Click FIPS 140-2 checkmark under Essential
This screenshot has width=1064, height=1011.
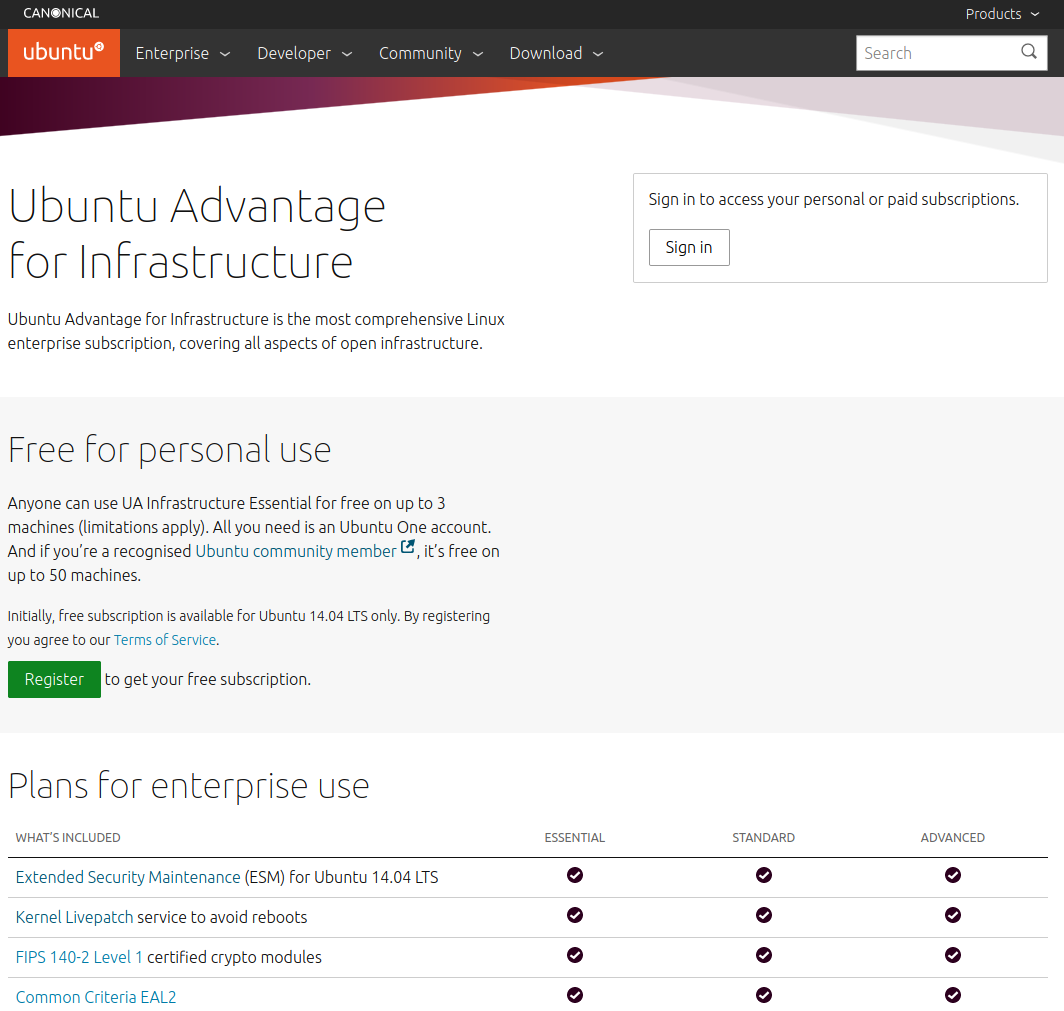pyautogui.click(x=575, y=955)
